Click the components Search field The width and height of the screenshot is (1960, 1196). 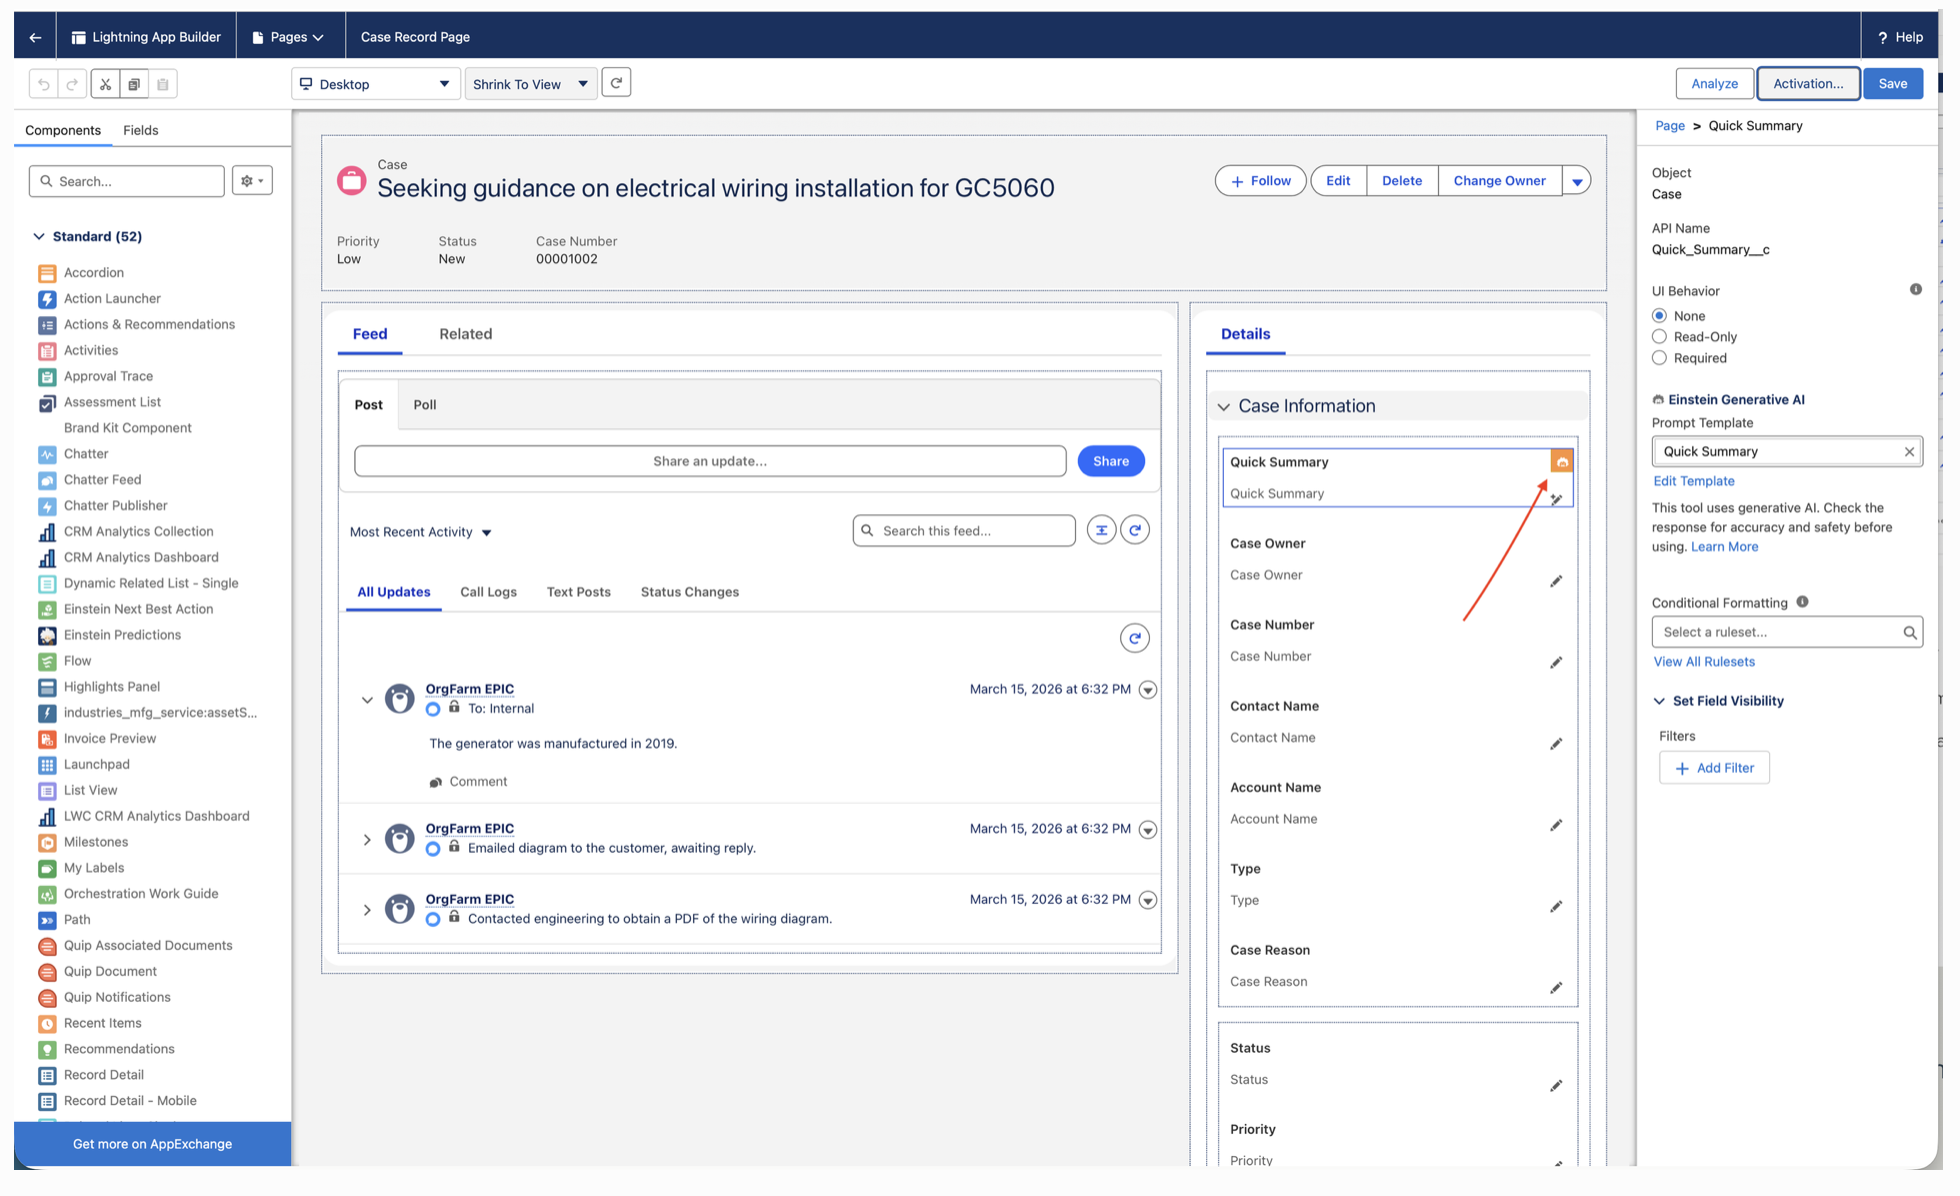coord(127,181)
